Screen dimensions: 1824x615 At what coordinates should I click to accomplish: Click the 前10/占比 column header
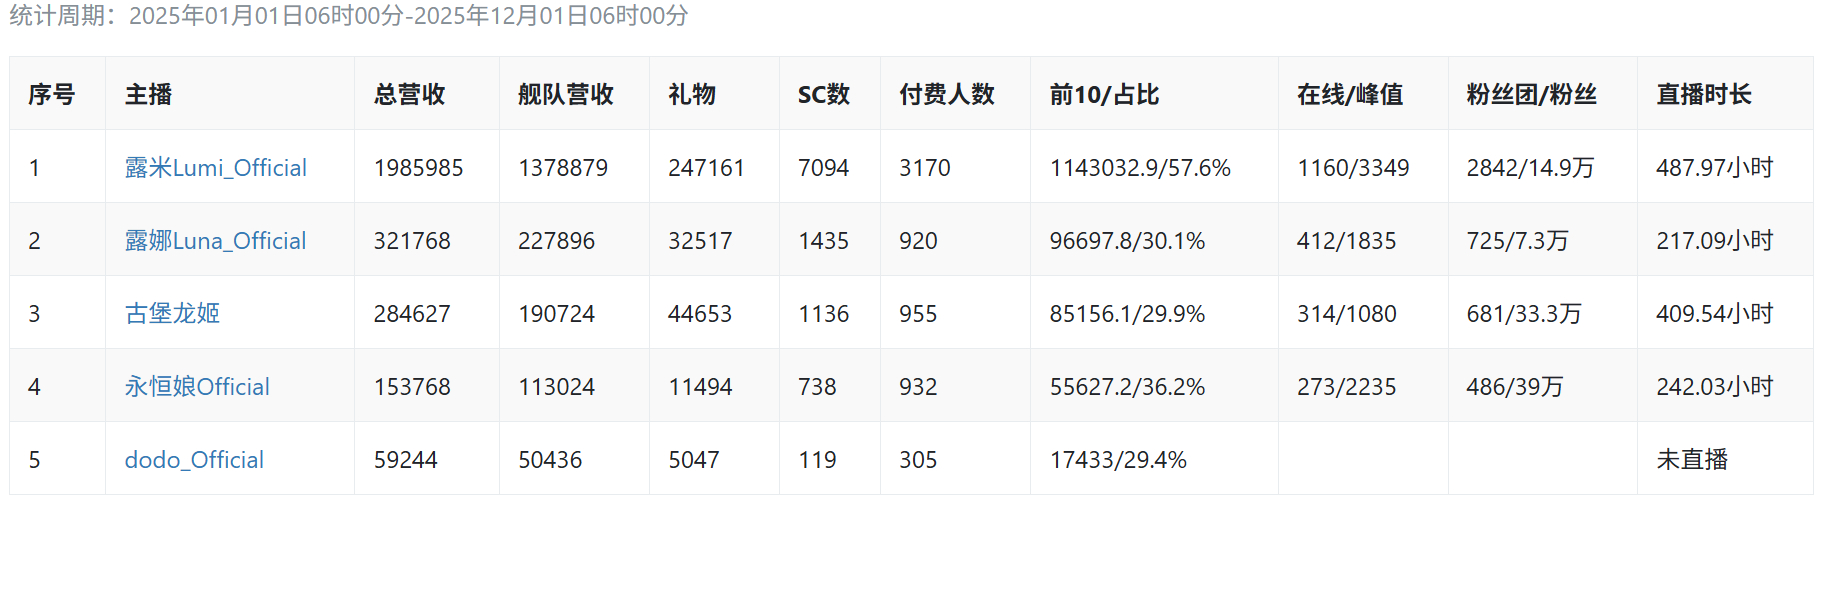[x=1104, y=95]
